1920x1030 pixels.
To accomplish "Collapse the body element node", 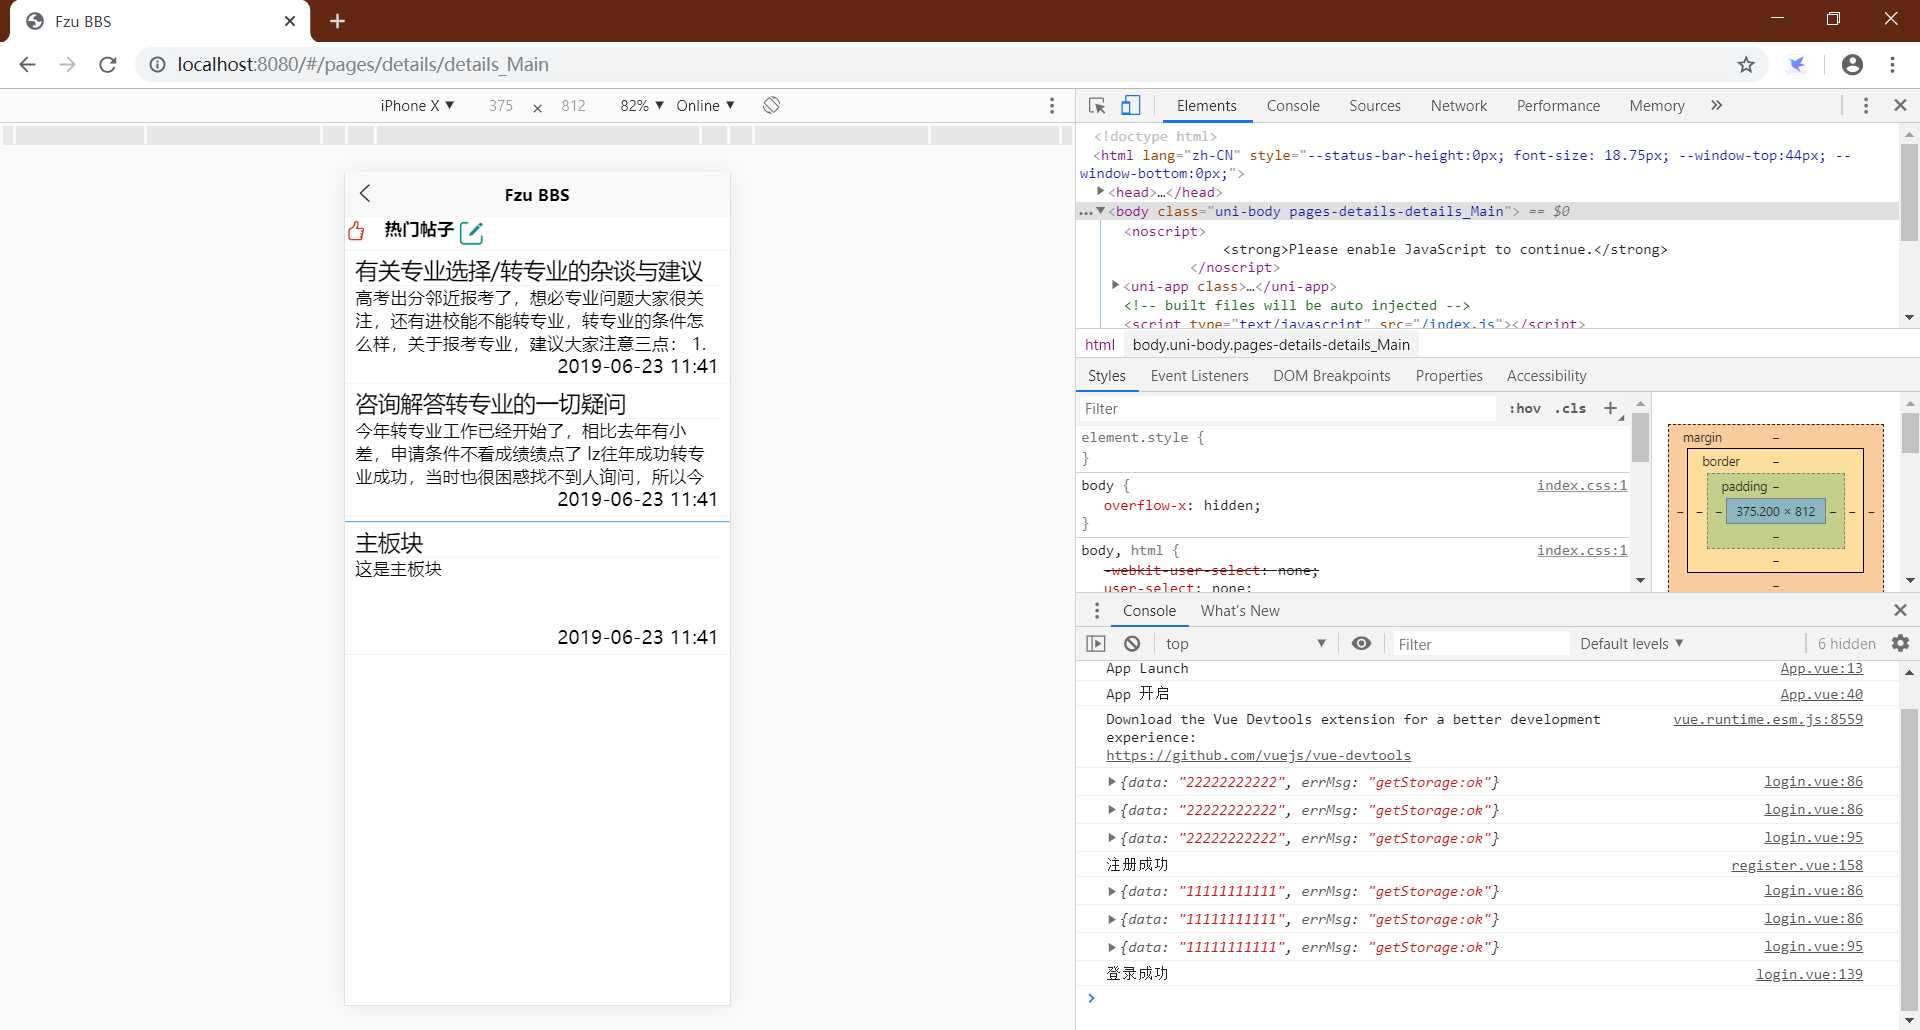I will click(x=1100, y=211).
